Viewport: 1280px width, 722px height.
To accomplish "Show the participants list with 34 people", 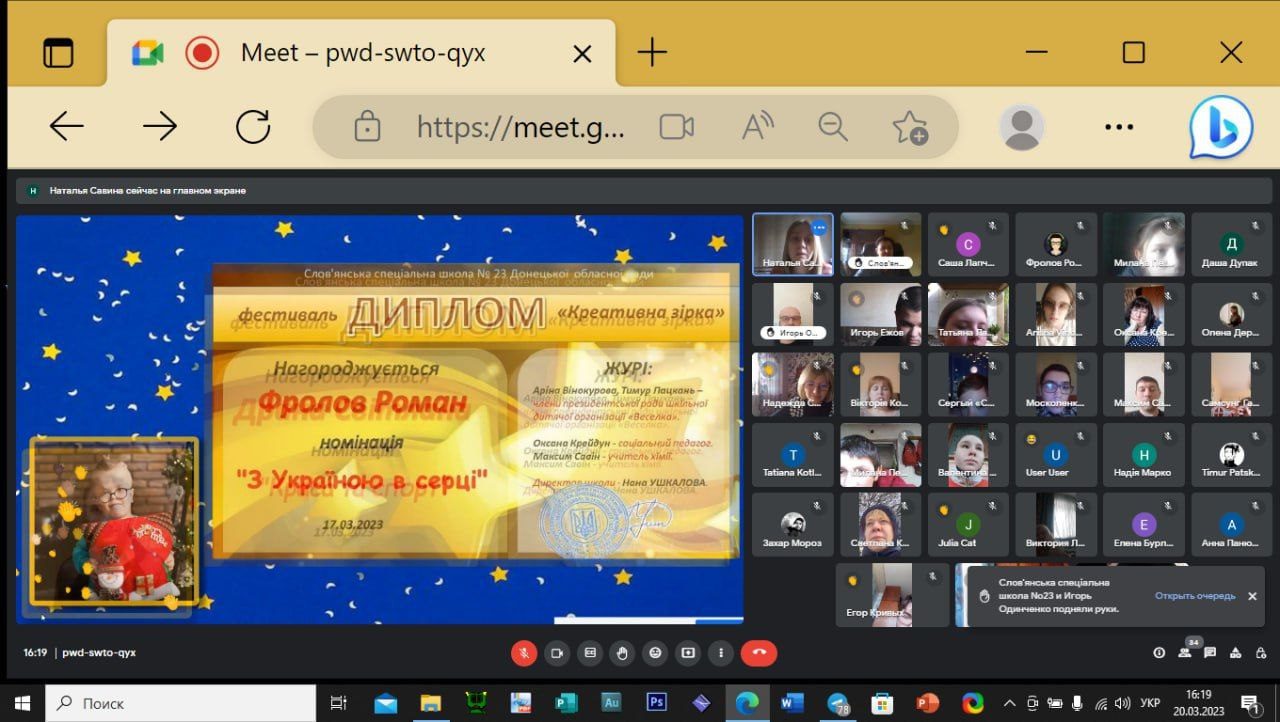I will click(1185, 652).
